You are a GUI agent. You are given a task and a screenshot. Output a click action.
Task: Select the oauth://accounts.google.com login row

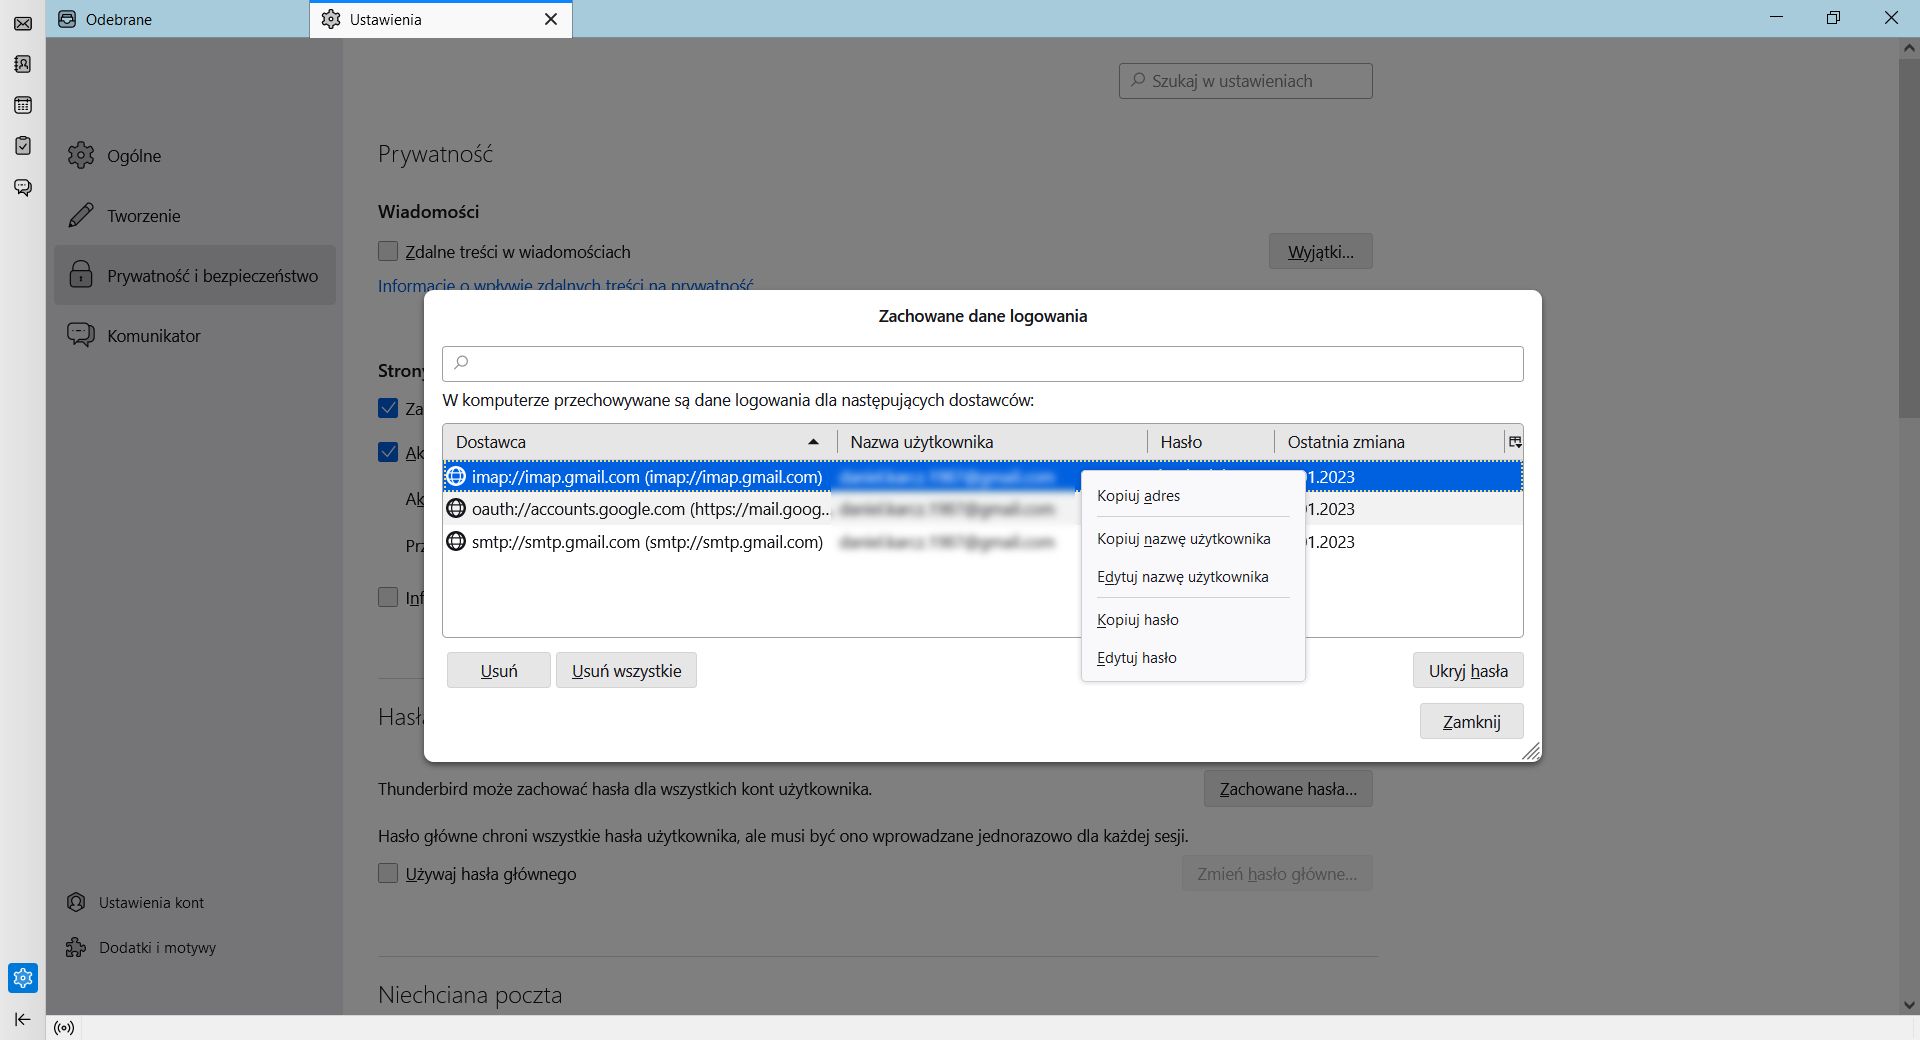coord(983,509)
